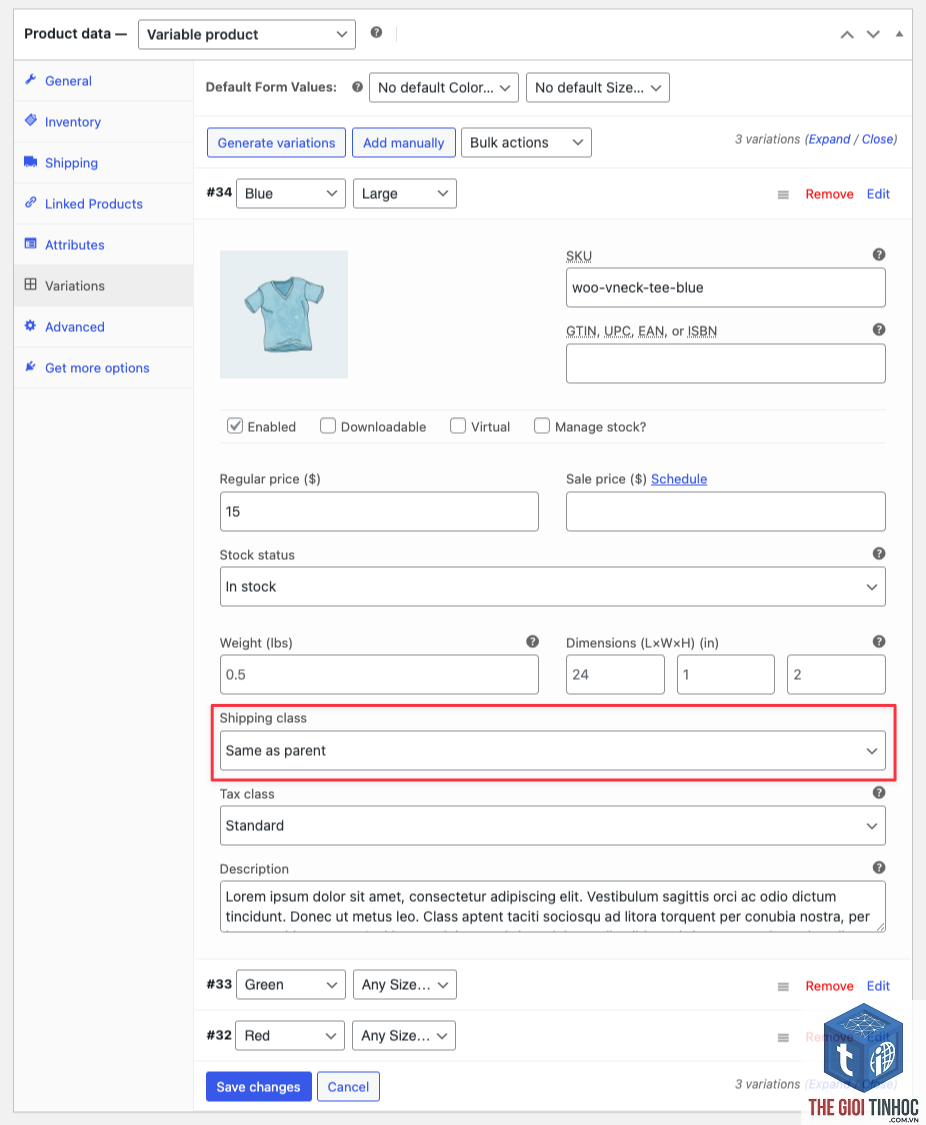Click the Dimensions help icon

coord(879,641)
